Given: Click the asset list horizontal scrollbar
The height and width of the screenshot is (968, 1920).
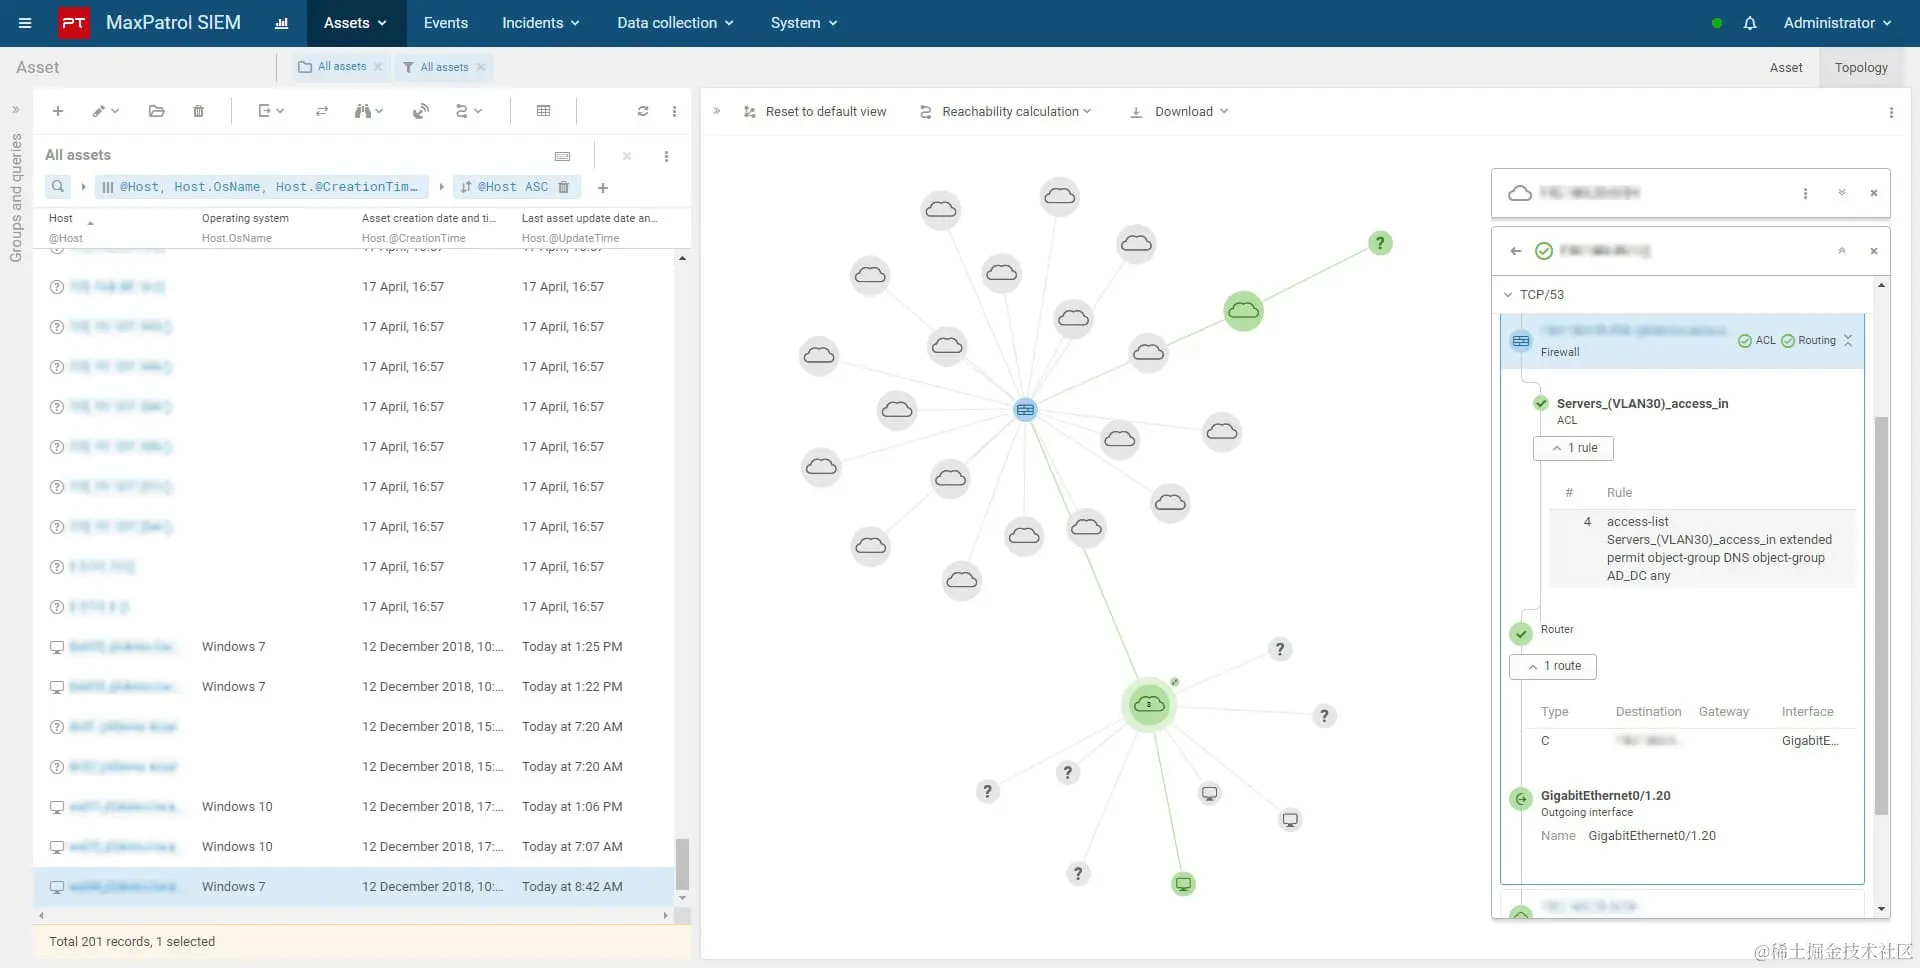Looking at the screenshot, I should click(x=354, y=915).
